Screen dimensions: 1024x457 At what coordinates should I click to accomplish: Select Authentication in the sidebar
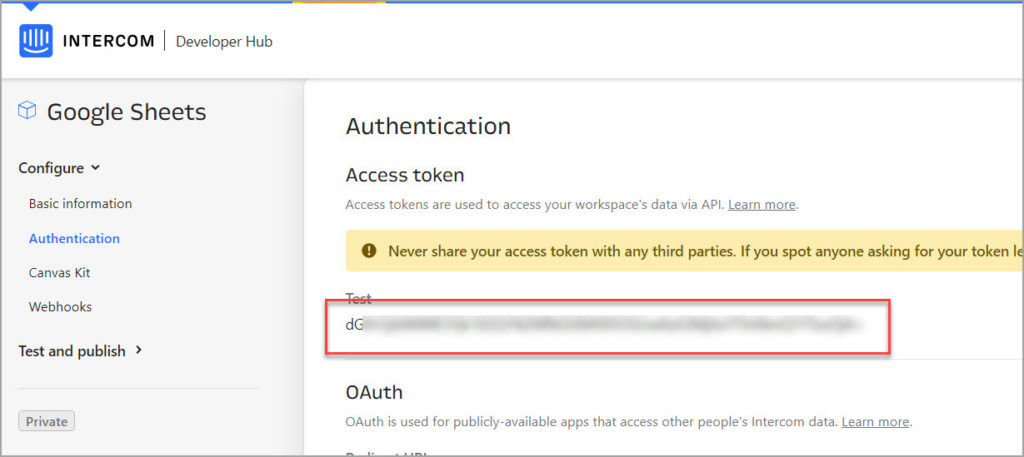(74, 238)
